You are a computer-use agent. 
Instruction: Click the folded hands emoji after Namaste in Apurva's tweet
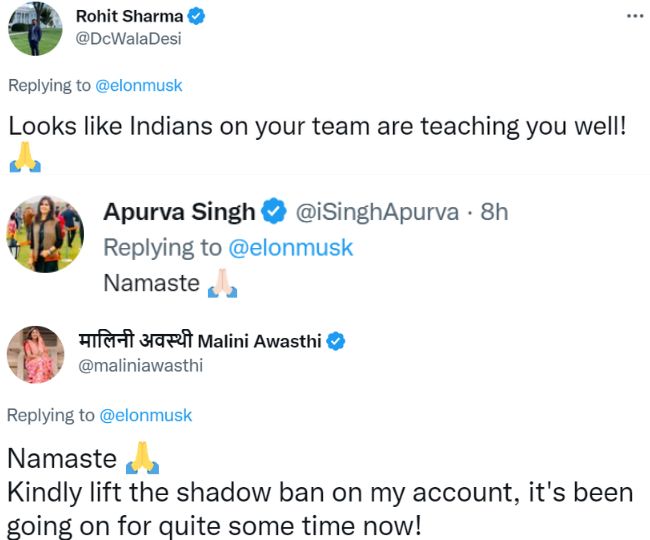[x=221, y=283]
